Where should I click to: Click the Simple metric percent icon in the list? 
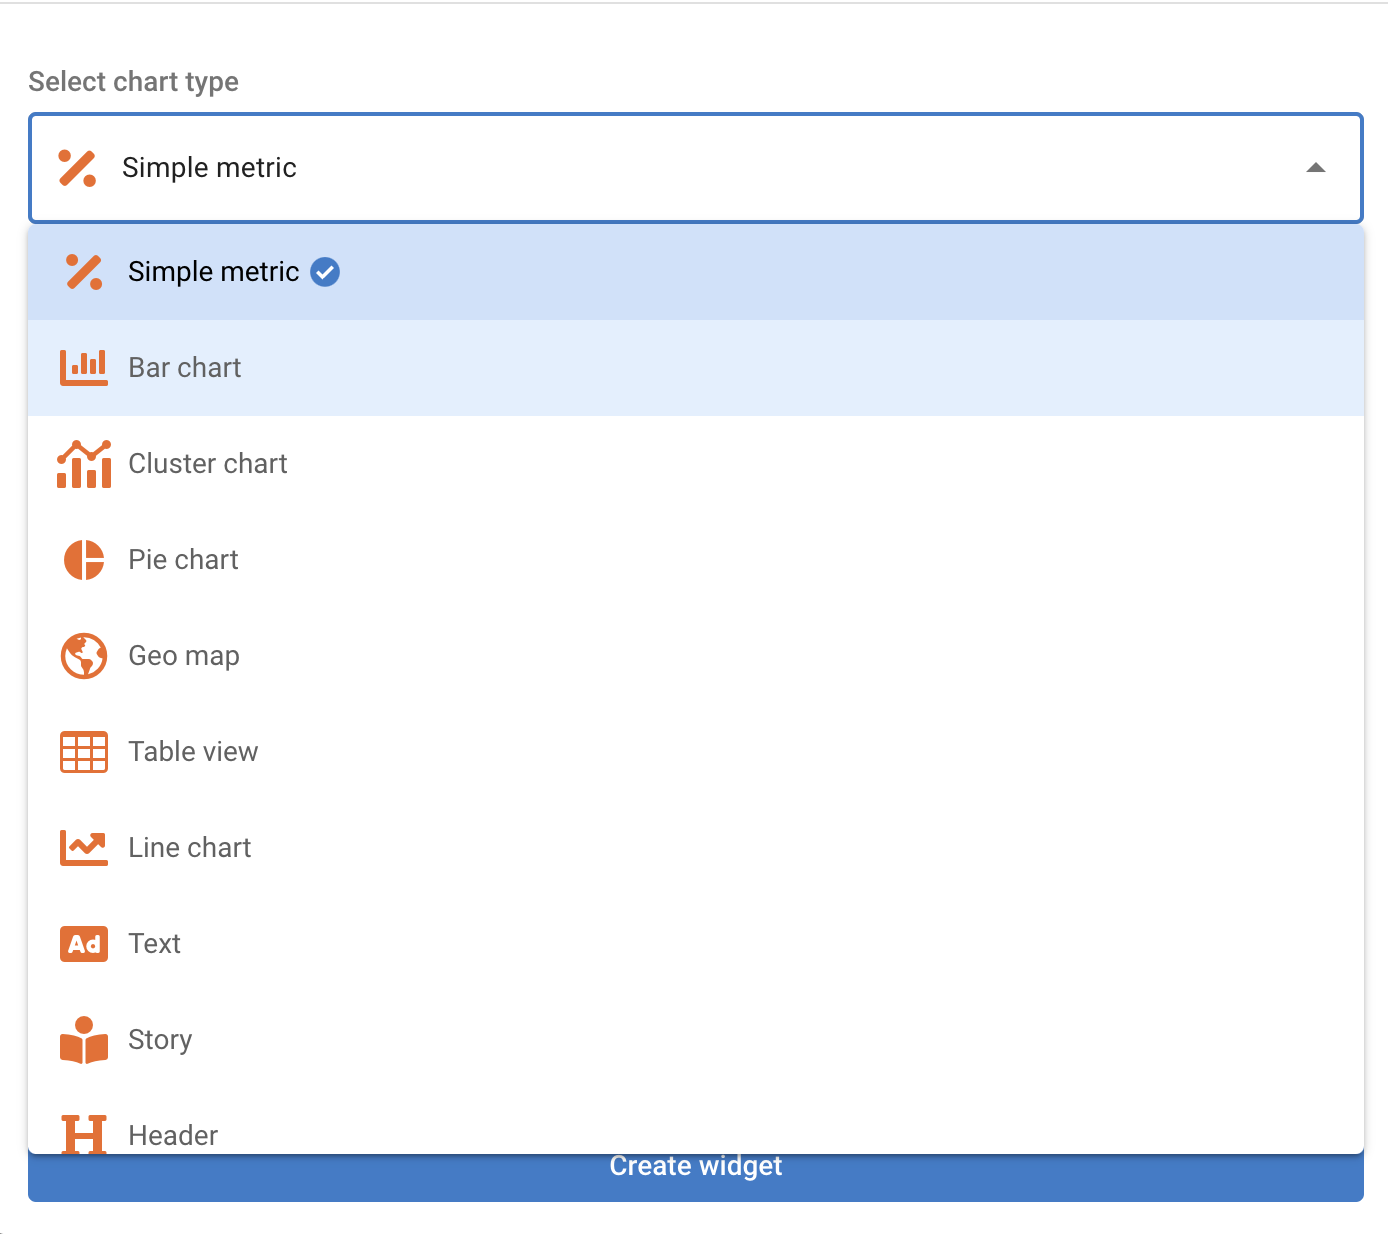click(84, 272)
